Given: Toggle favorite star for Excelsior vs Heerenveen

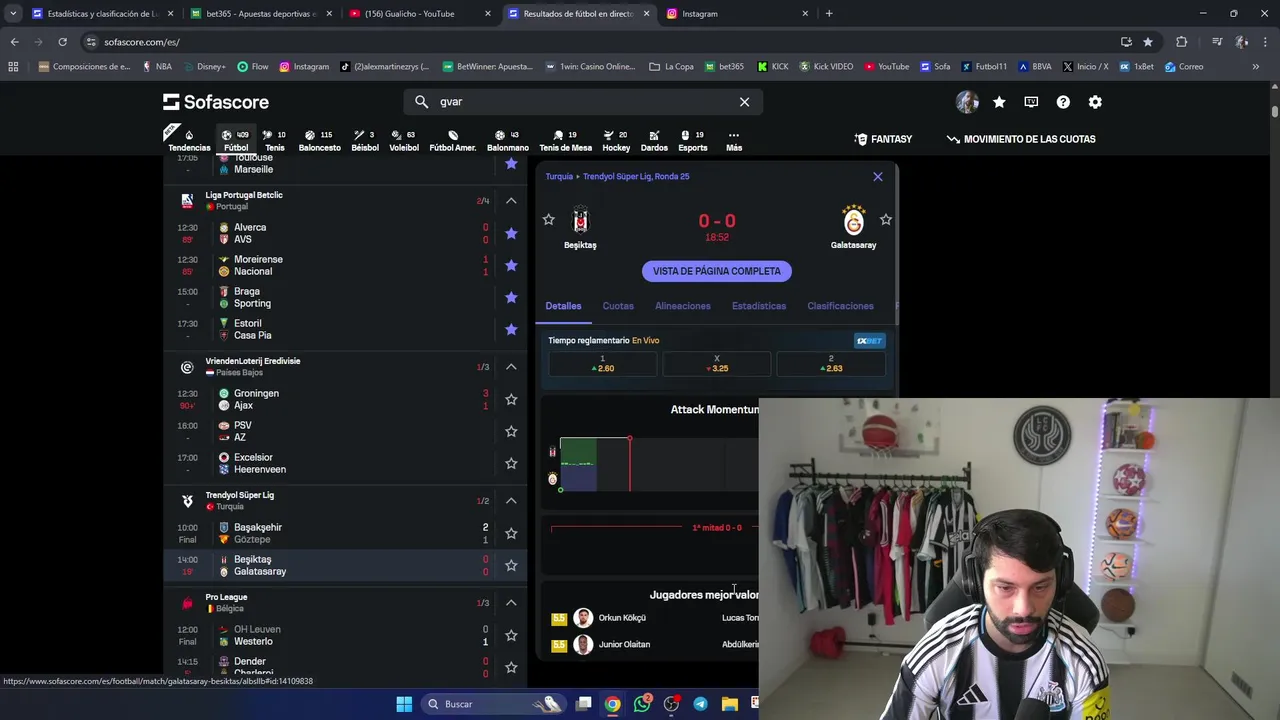Looking at the screenshot, I should pos(511,463).
